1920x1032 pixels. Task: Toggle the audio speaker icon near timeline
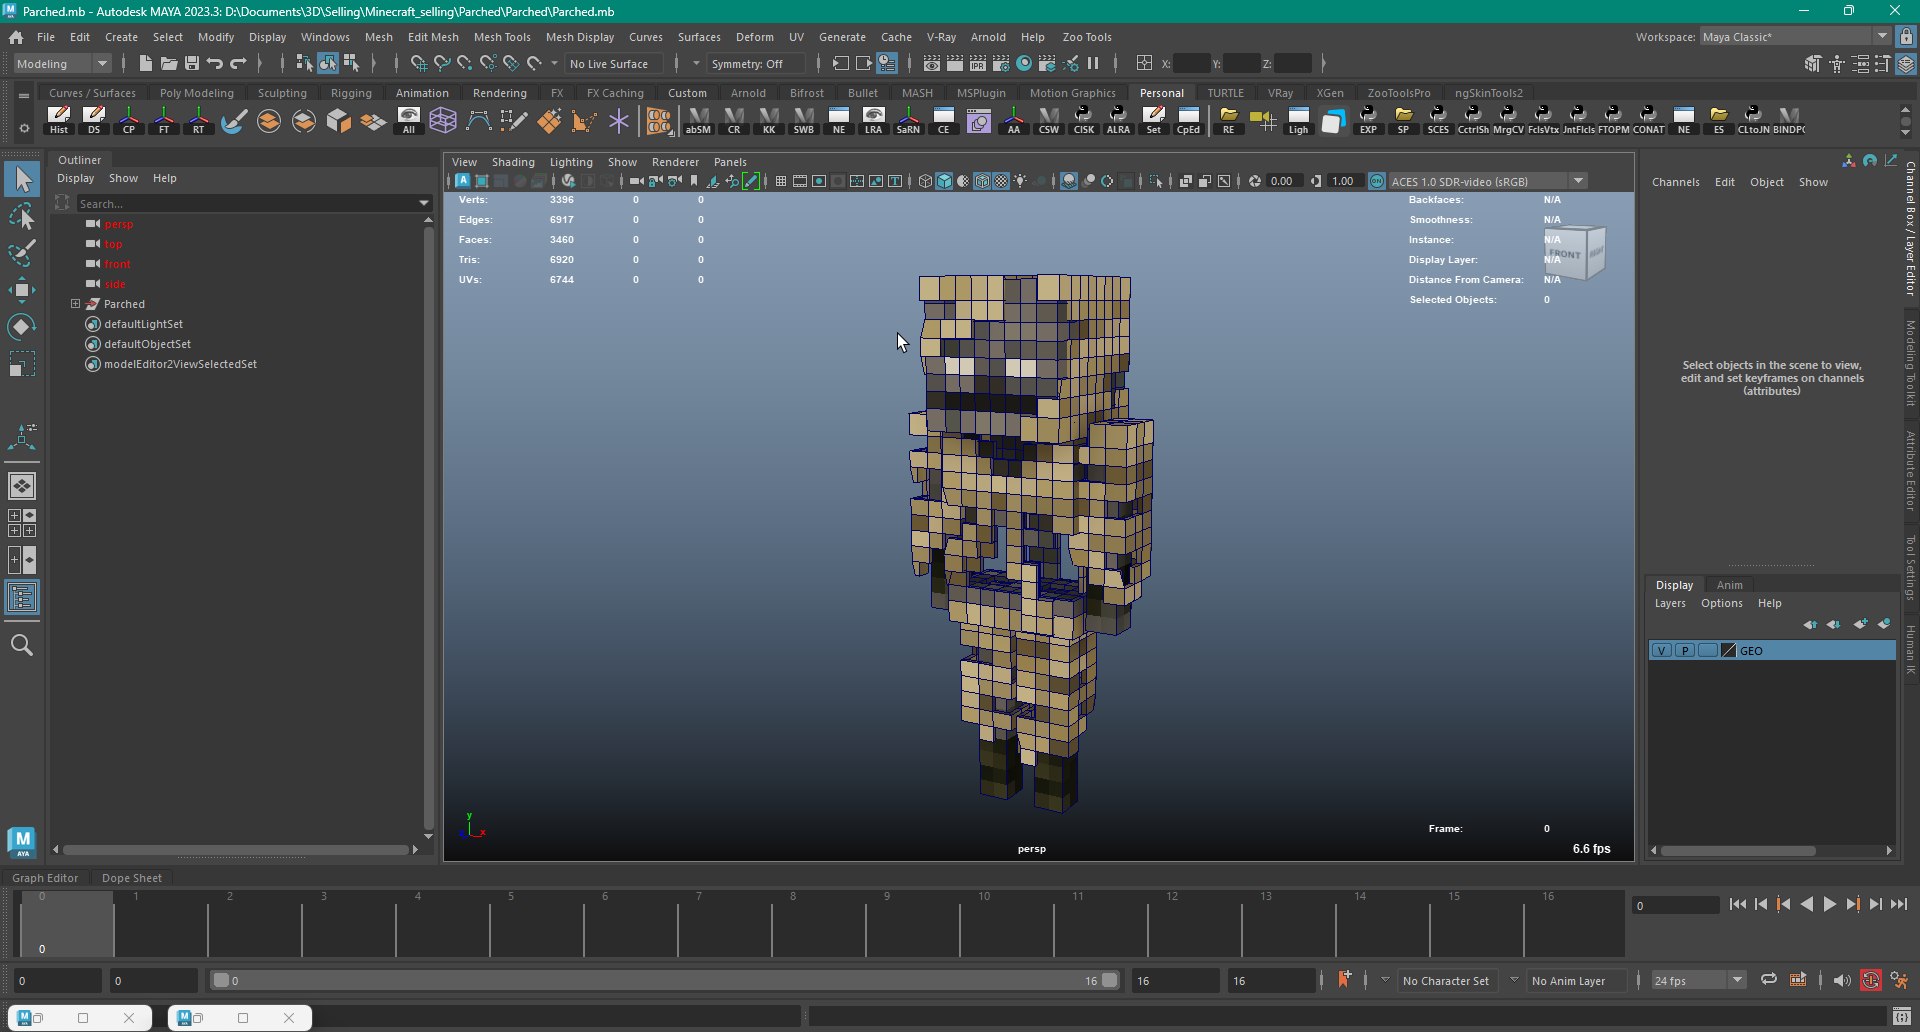pyautogui.click(x=1841, y=980)
